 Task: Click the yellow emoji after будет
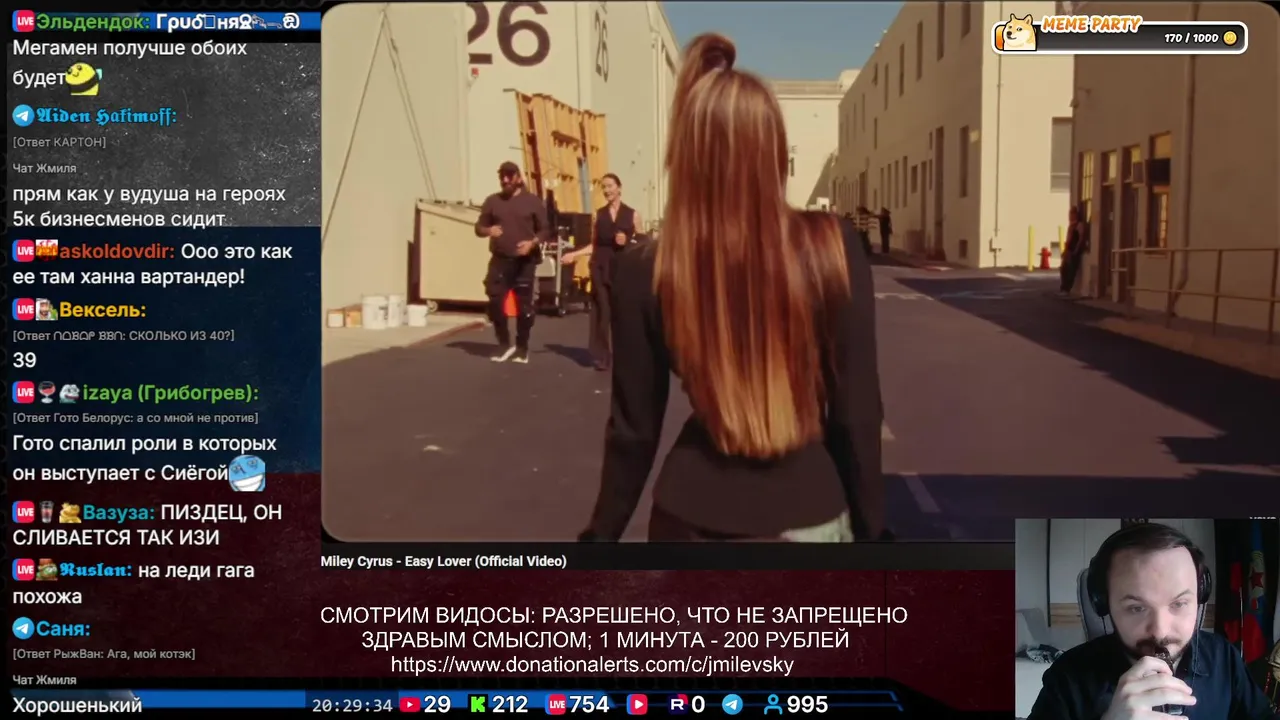[84, 78]
